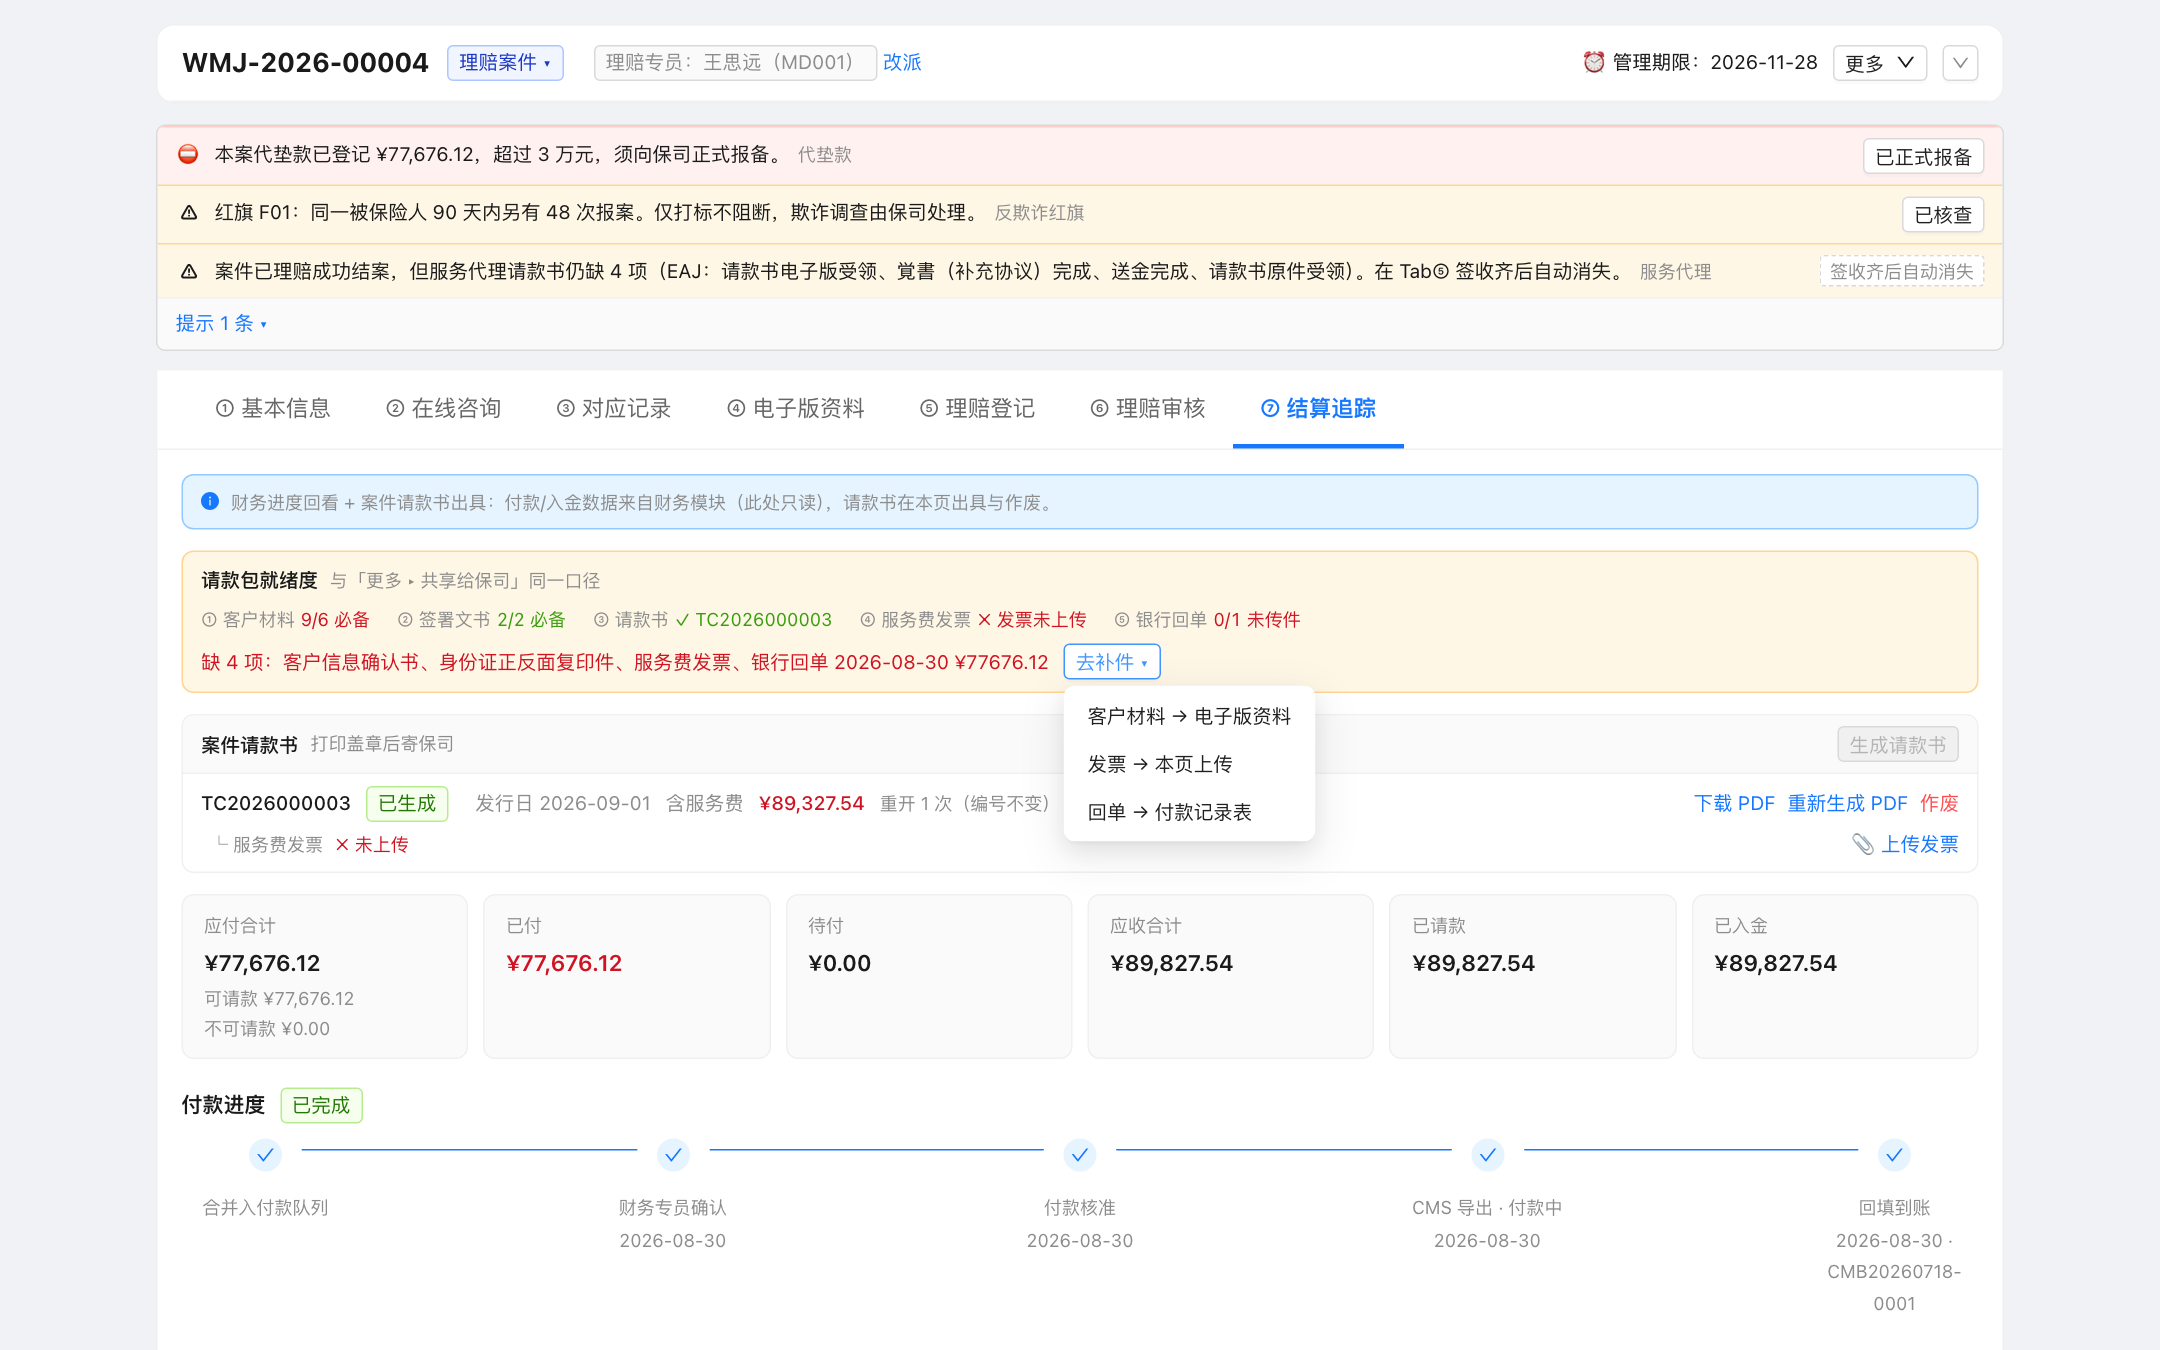Click 服务费发票 未上传 sub-row
The height and width of the screenshot is (1350, 2160).
pos(312,844)
